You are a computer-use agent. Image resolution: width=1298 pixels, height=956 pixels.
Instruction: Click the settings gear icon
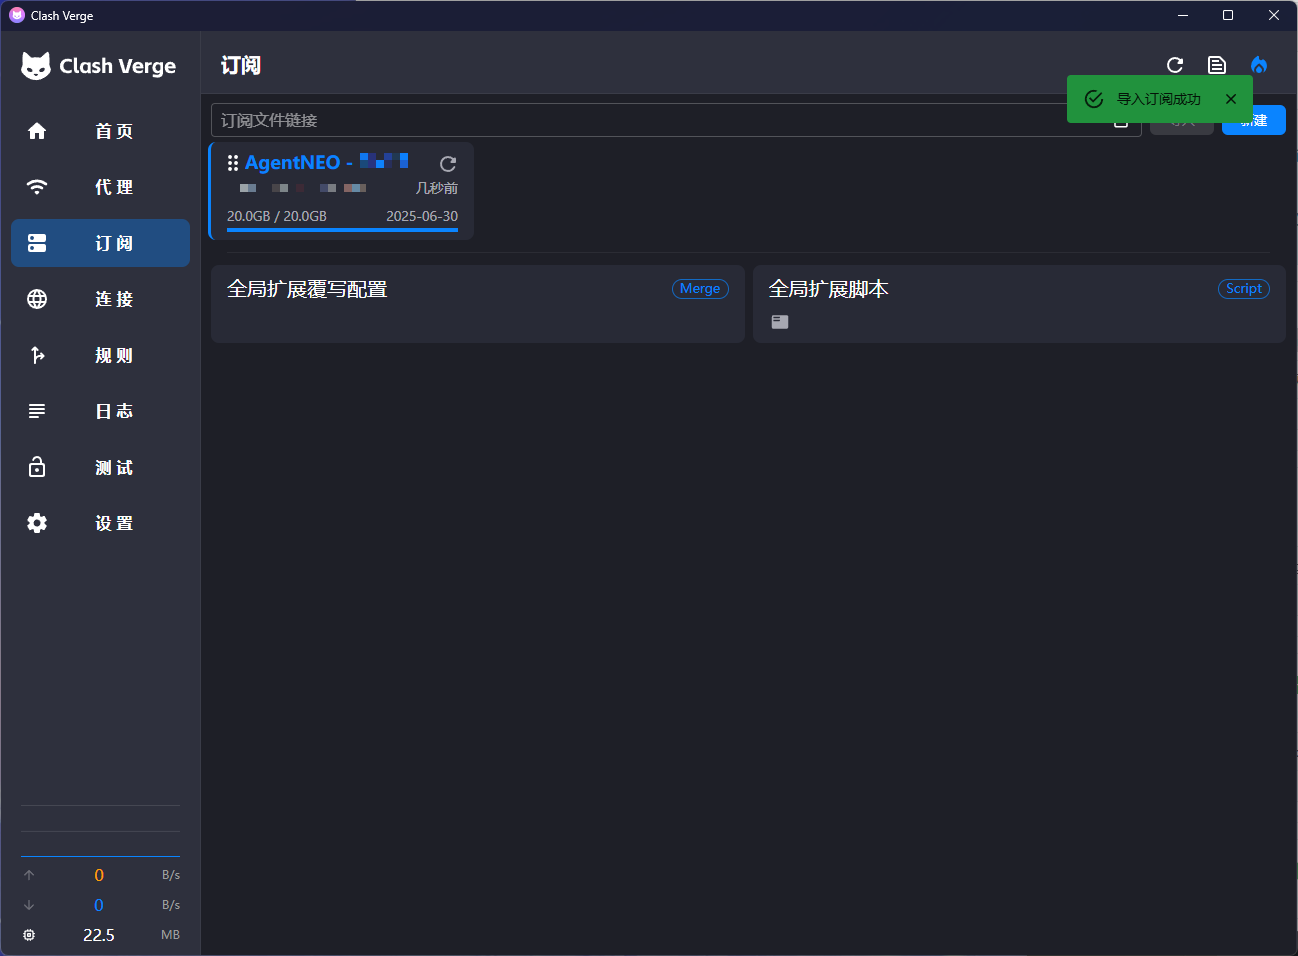click(37, 523)
